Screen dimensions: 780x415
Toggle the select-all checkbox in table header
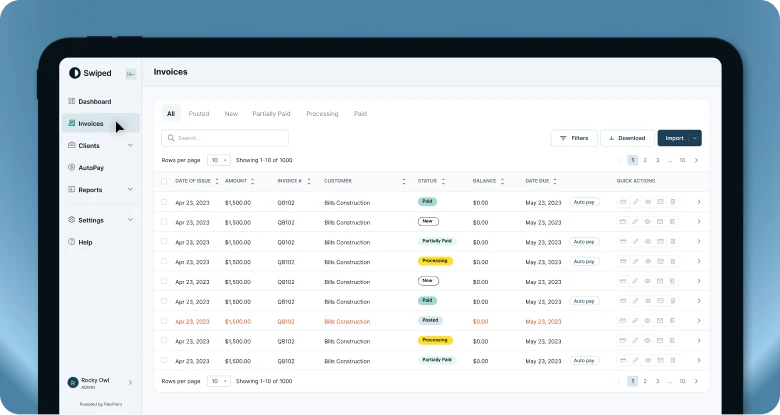164,181
